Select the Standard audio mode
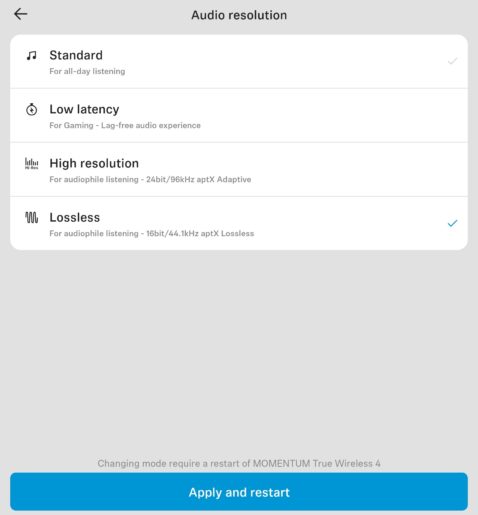This screenshot has width=478, height=515. [x=239, y=62]
